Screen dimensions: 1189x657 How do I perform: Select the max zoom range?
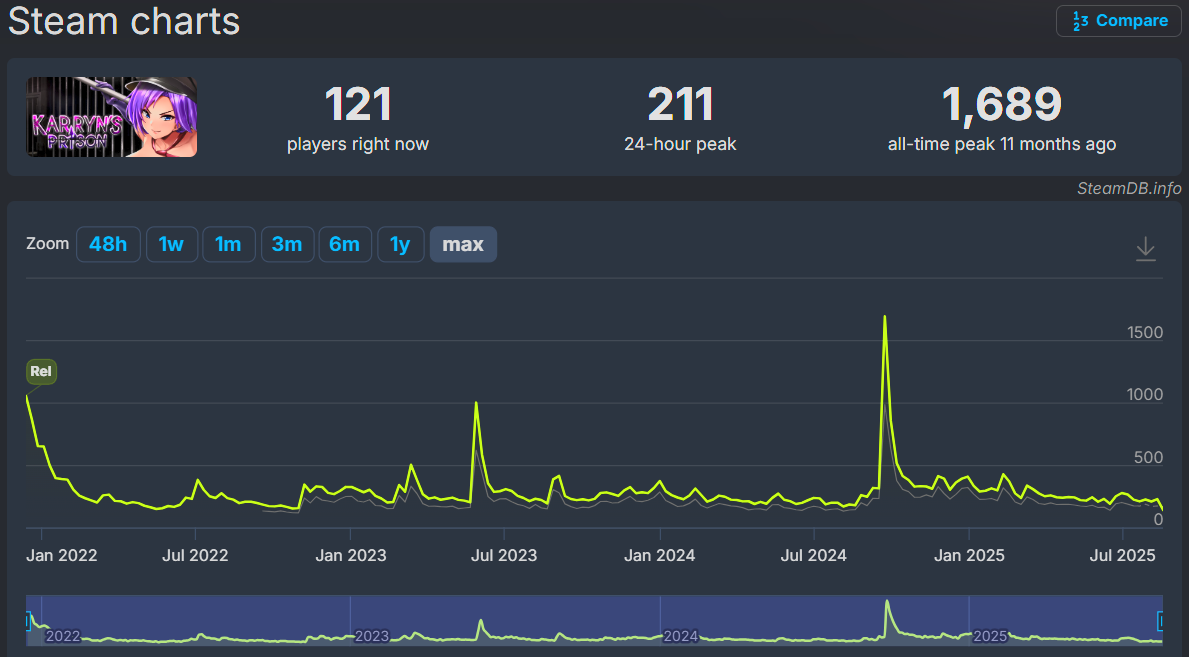point(463,244)
